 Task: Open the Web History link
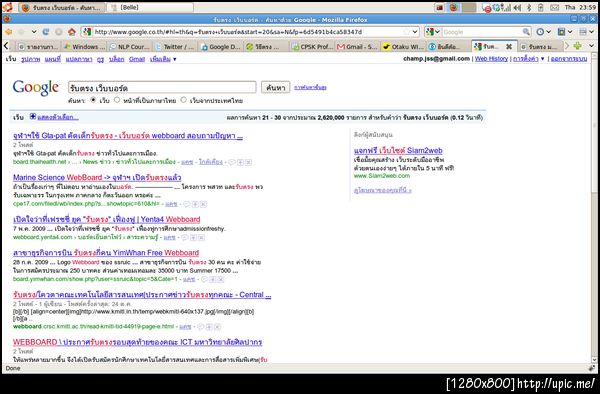tap(491, 59)
